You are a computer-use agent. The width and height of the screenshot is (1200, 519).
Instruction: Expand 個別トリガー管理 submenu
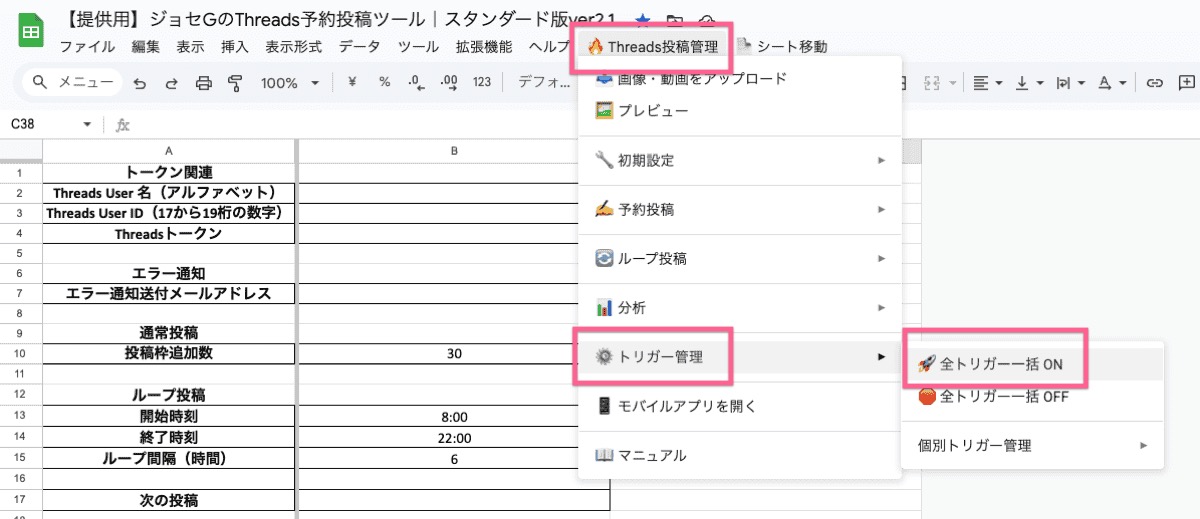point(1033,445)
